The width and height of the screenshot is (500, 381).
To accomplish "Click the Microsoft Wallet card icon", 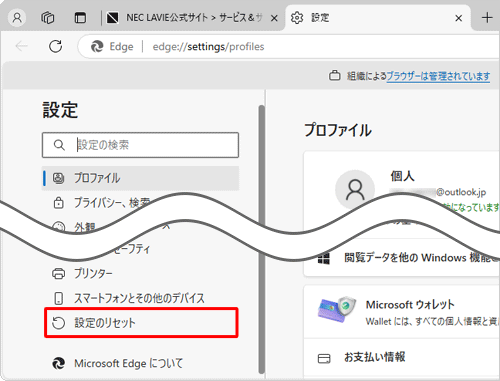I will (337, 309).
